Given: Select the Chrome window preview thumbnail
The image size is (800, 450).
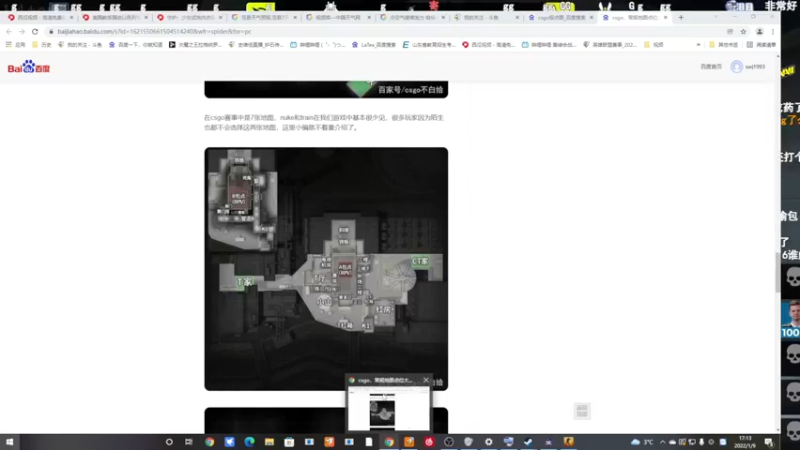Looking at the screenshot, I should click(x=388, y=408).
